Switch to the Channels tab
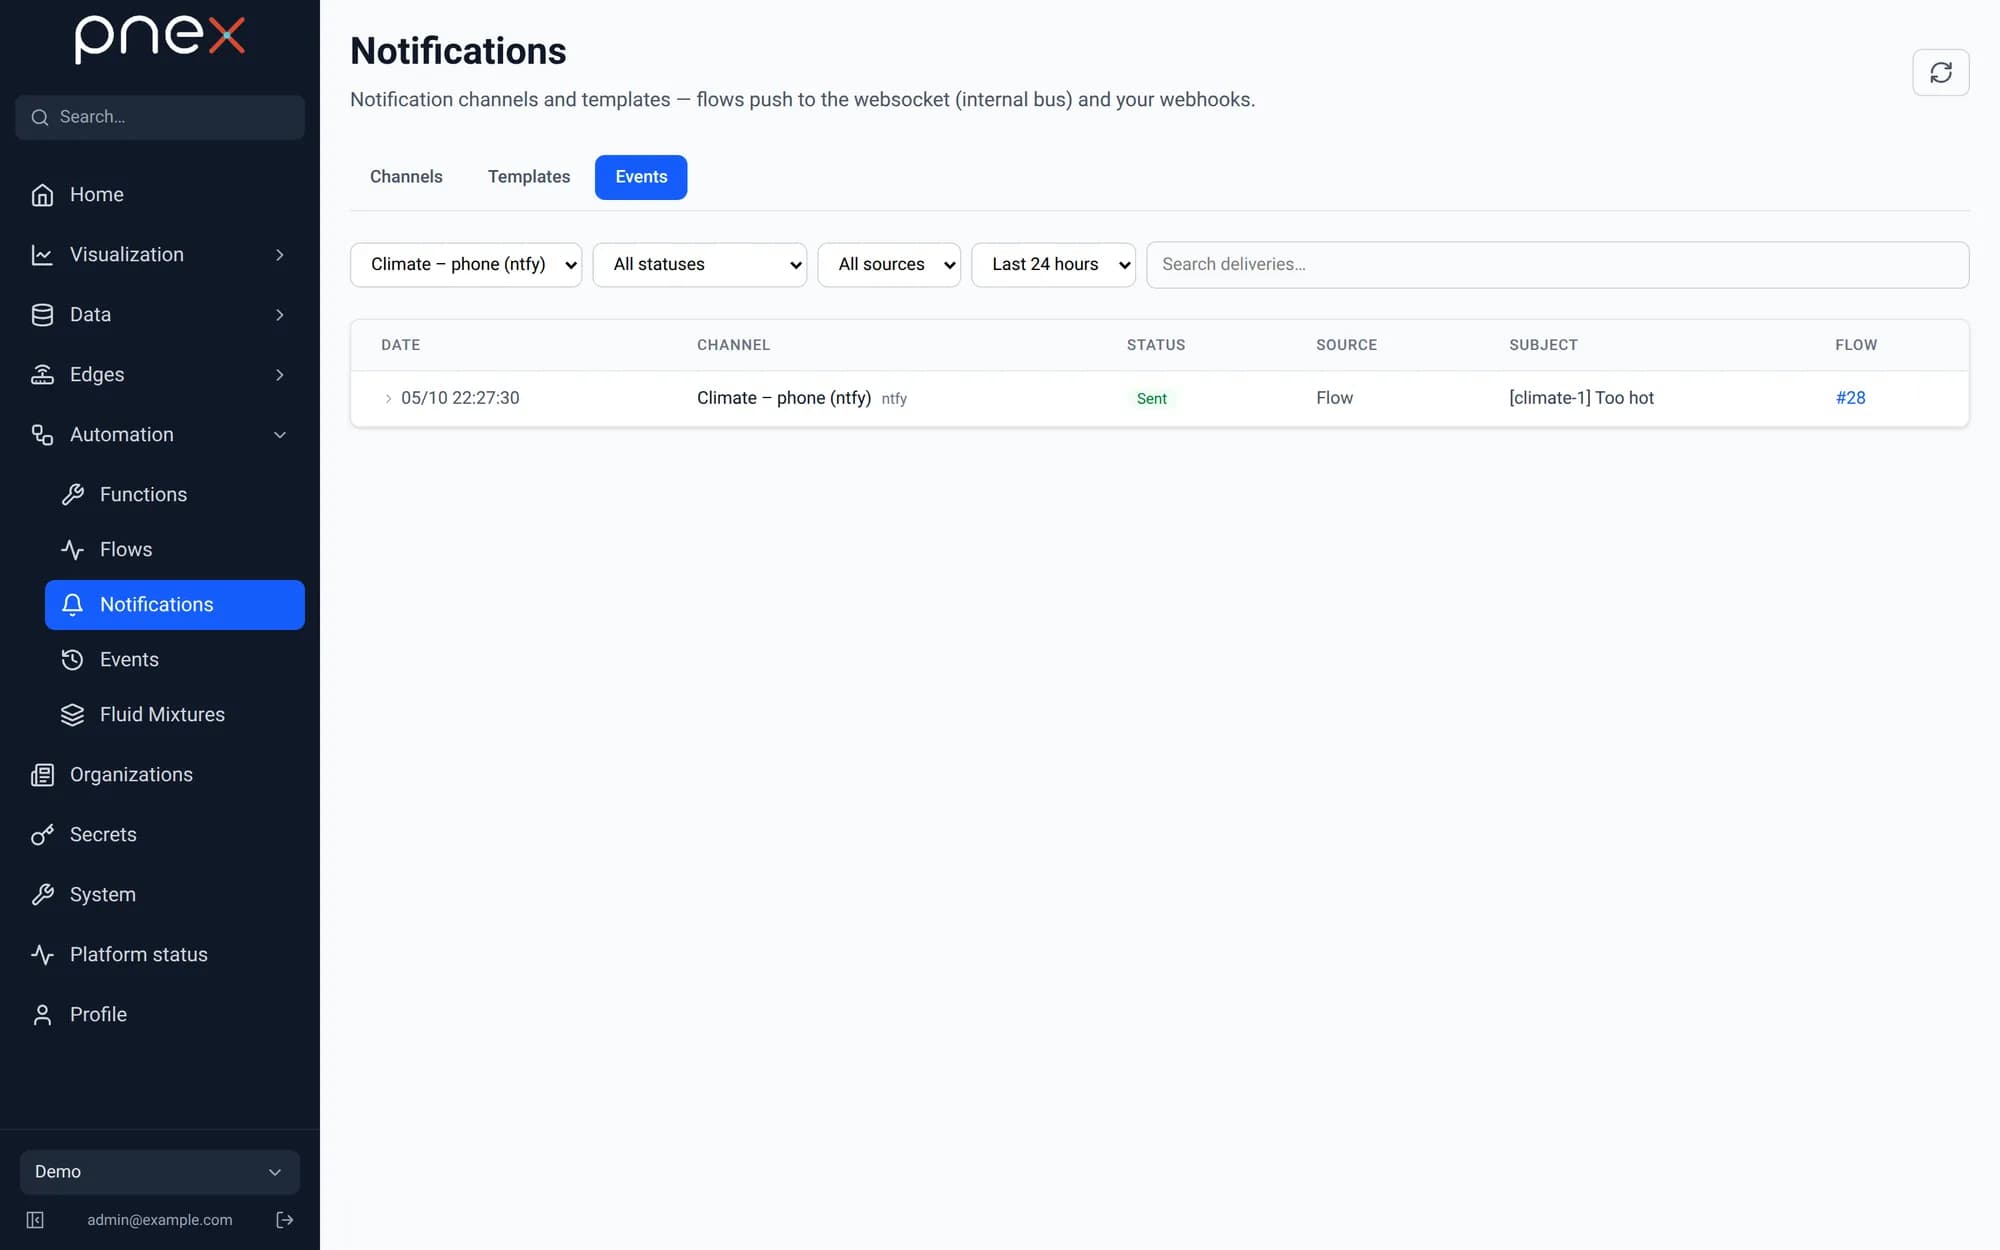 click(x=406, y=177)
